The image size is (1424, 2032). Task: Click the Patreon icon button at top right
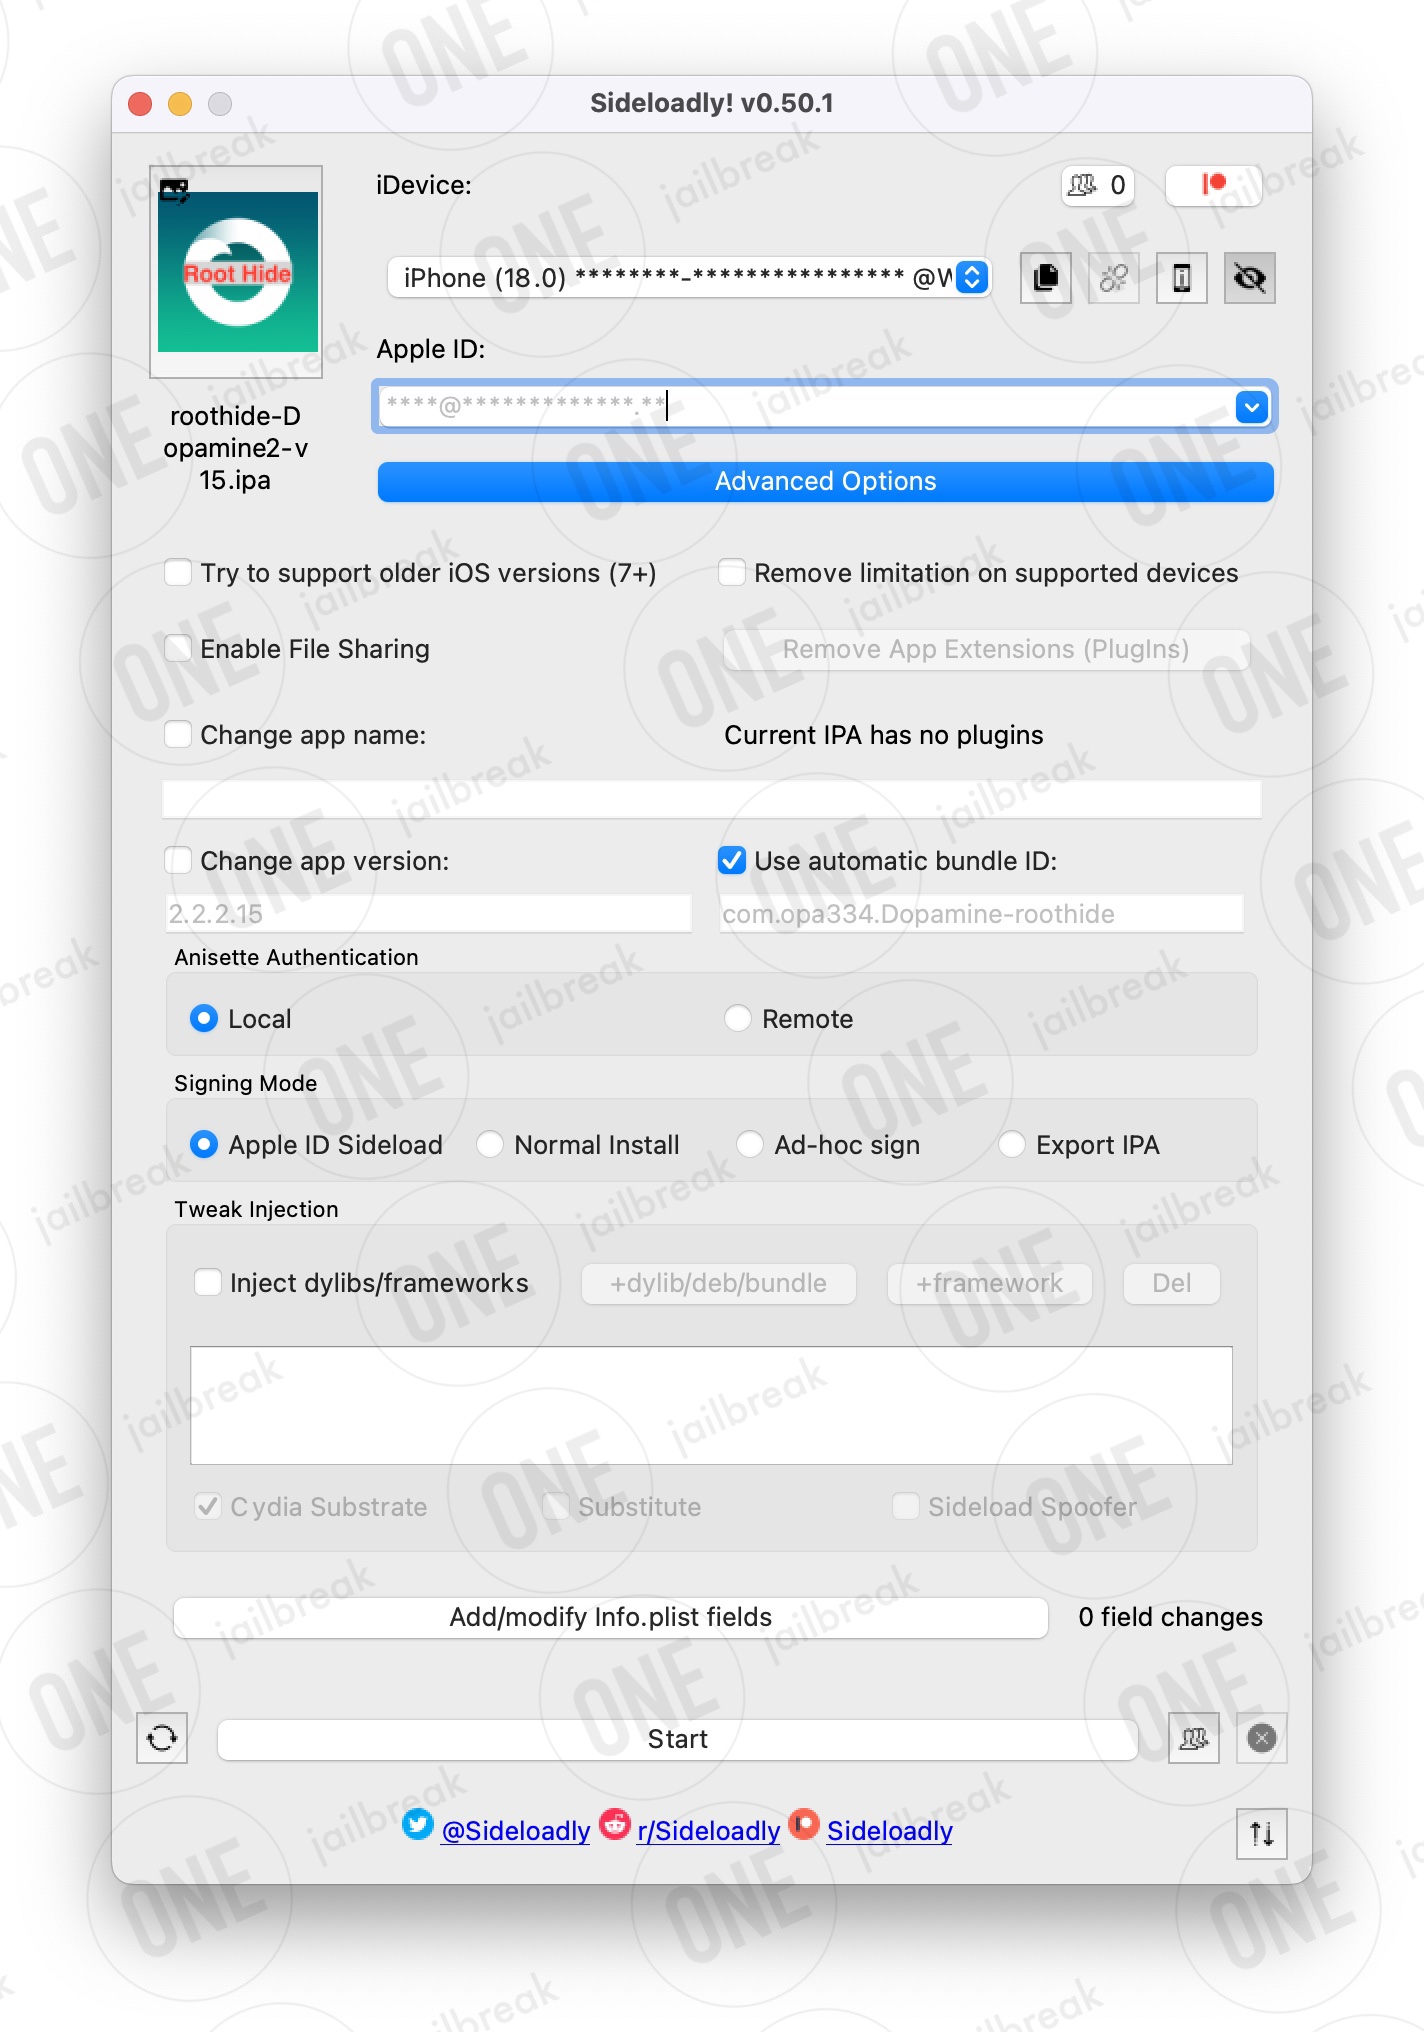coord(1214,185)
